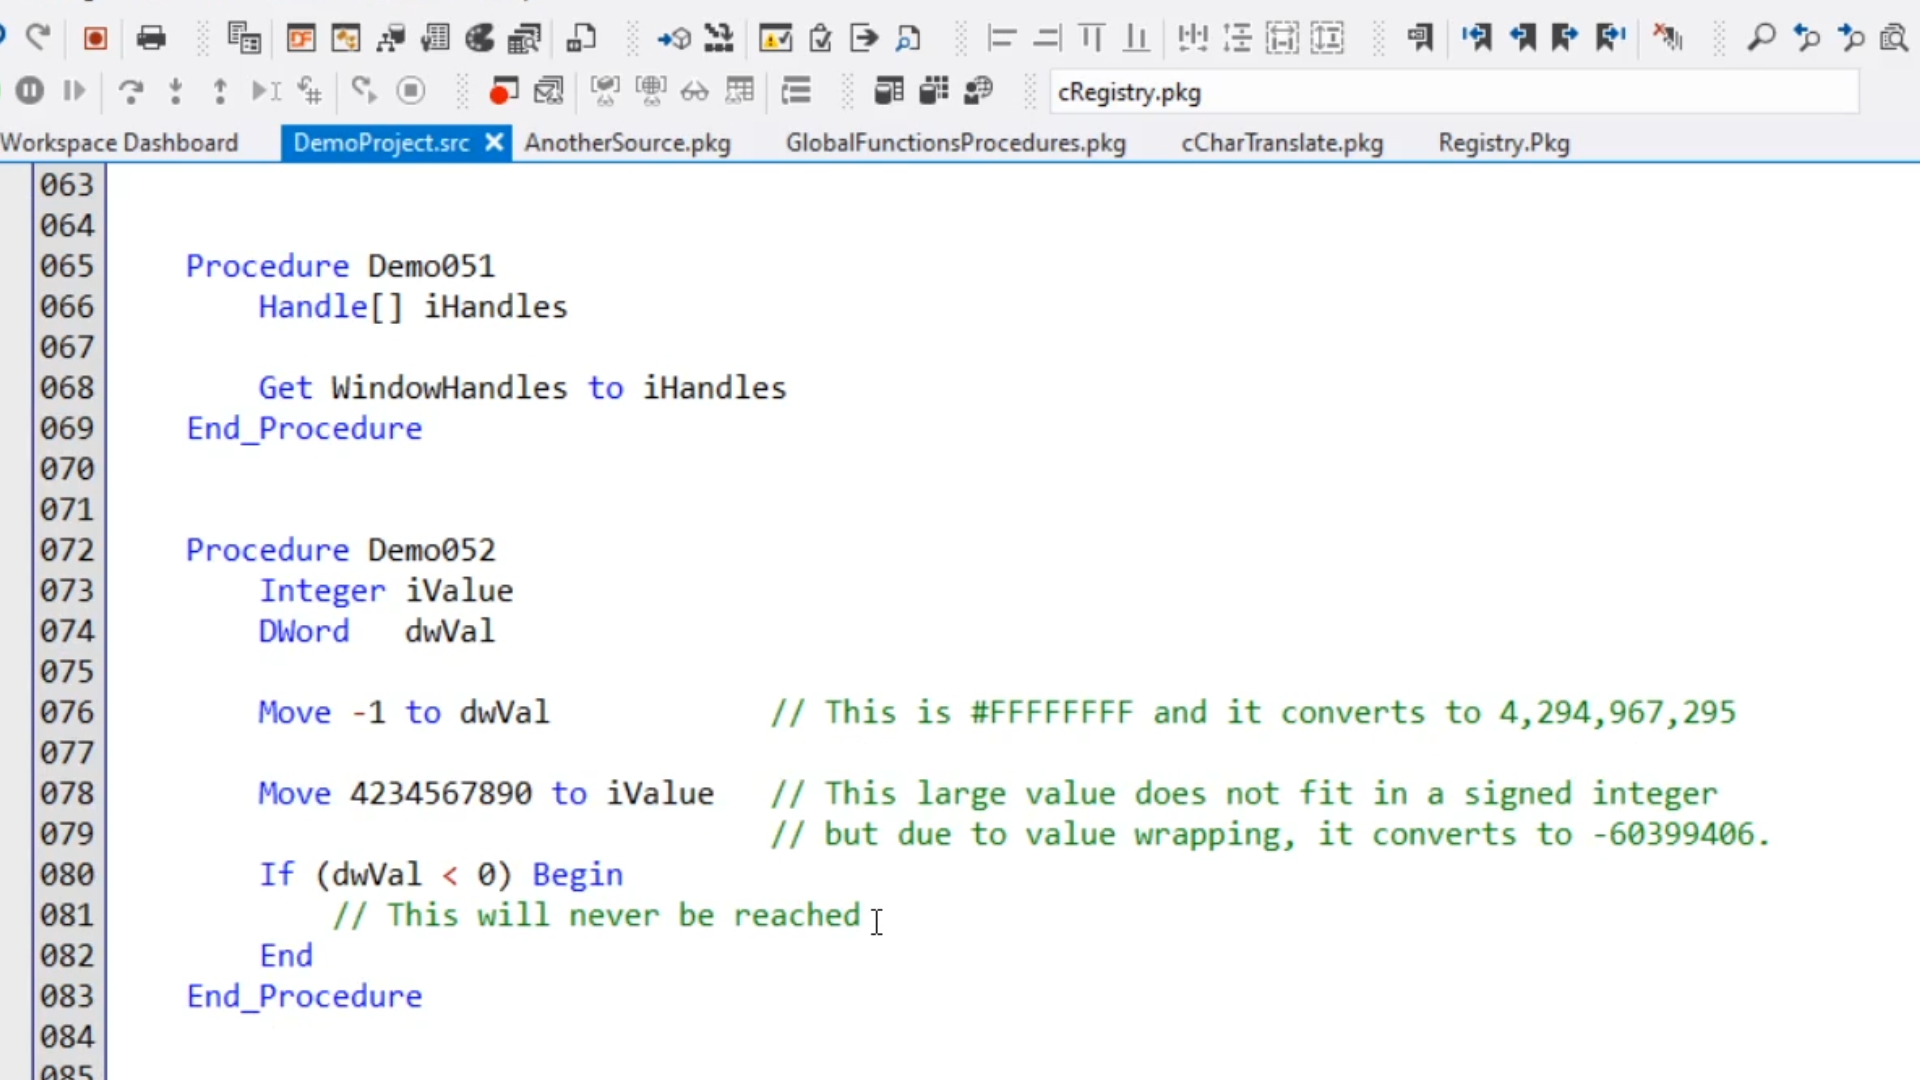Click the Redo arrow icon

(x=39, y=39)
